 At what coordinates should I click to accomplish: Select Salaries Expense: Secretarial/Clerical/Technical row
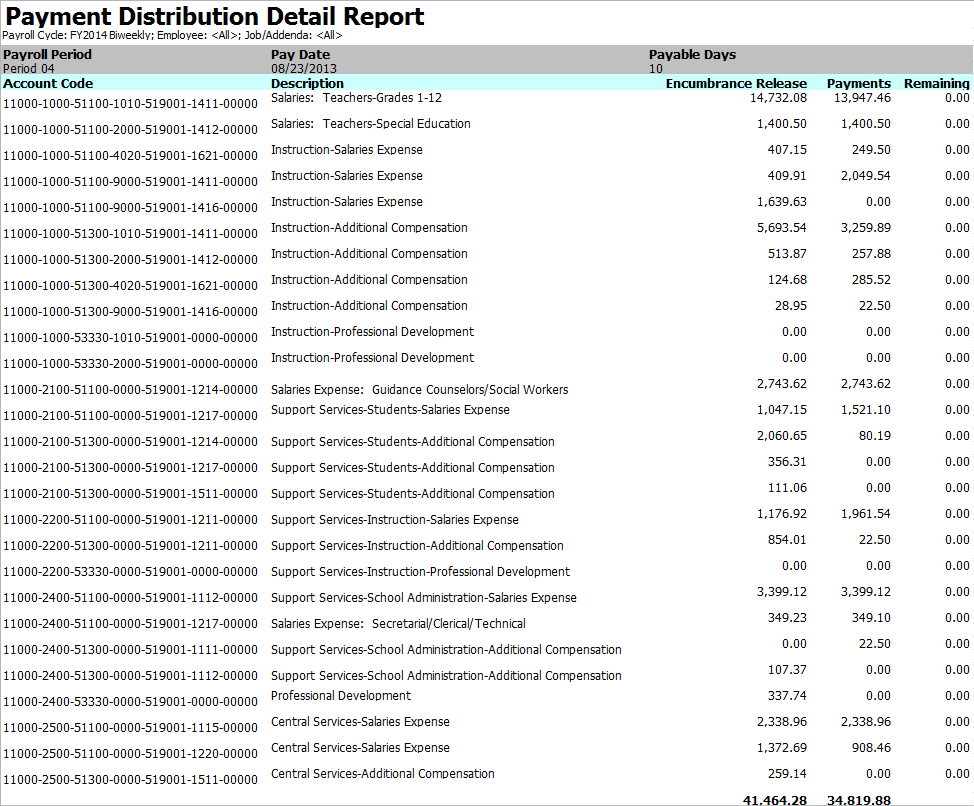click(x=398, y=624)
